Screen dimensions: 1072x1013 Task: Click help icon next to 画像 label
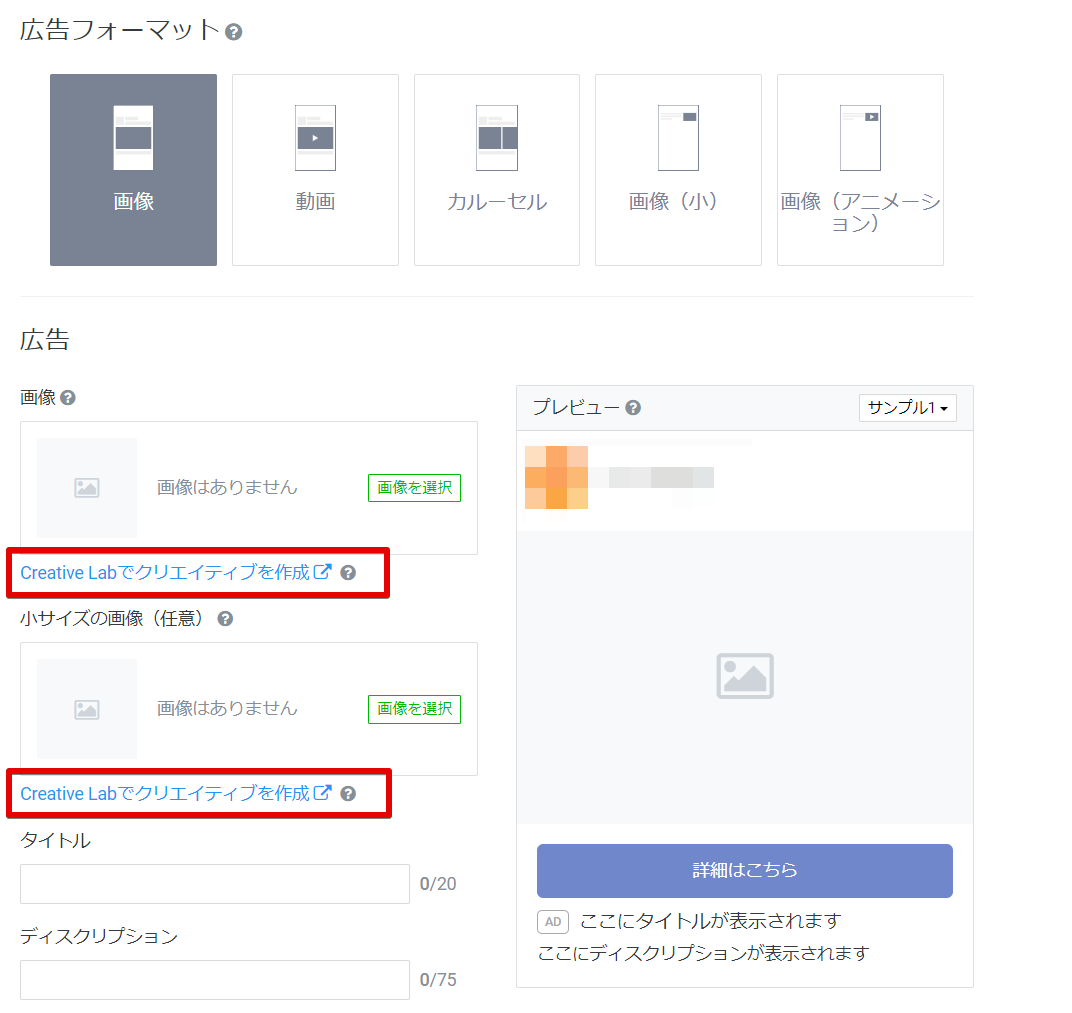(68, 398)
